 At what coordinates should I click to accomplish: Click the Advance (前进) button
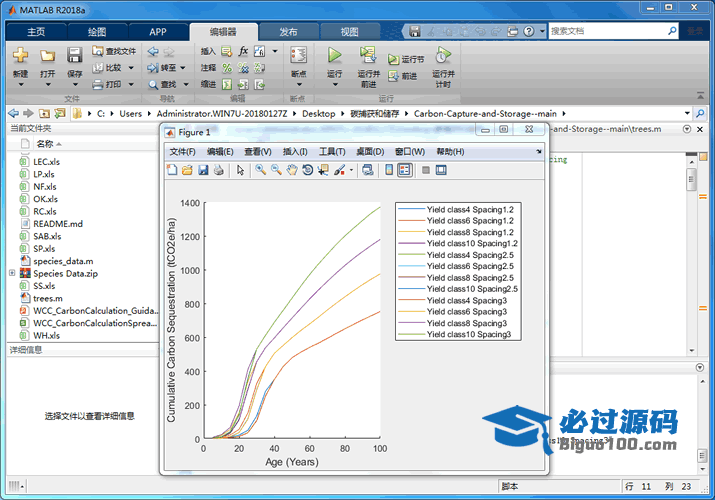pyautogui.click(x=402, y=76)
